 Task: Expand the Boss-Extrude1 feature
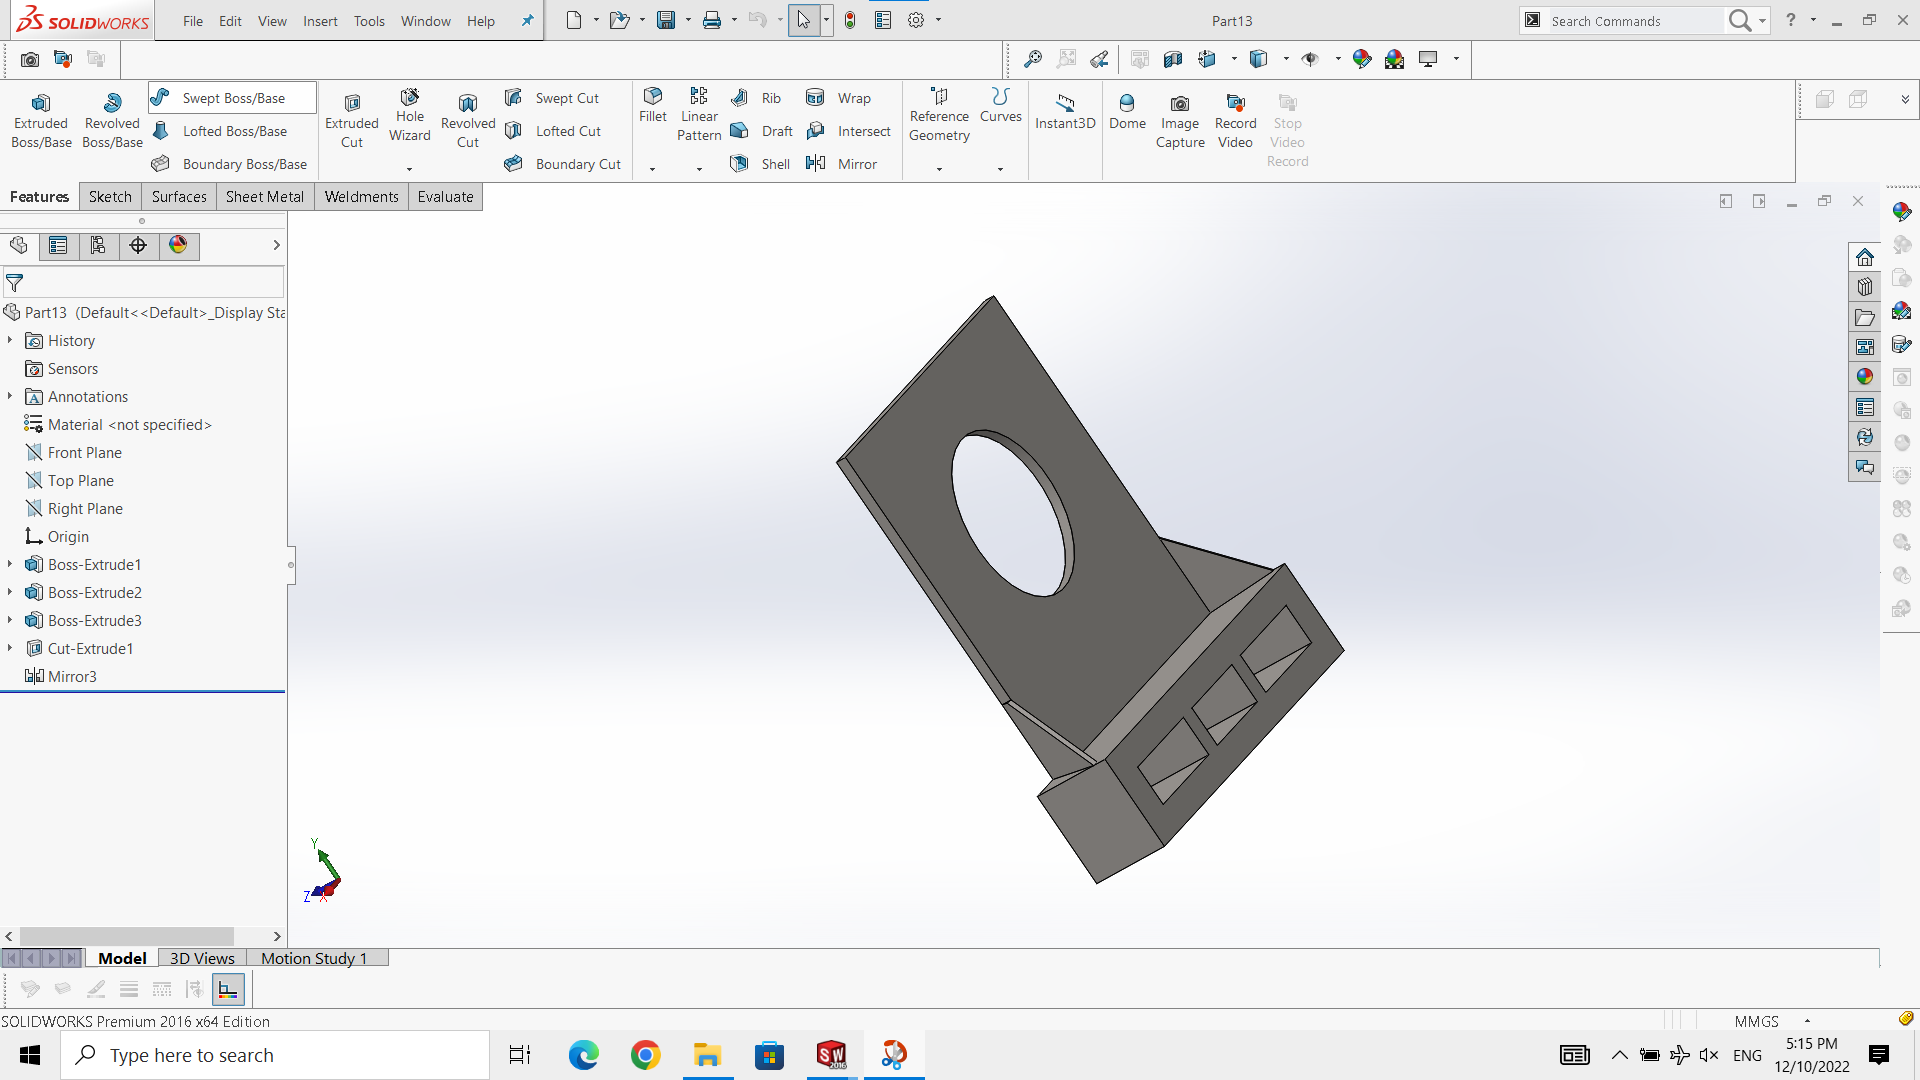tap(10, 565)
